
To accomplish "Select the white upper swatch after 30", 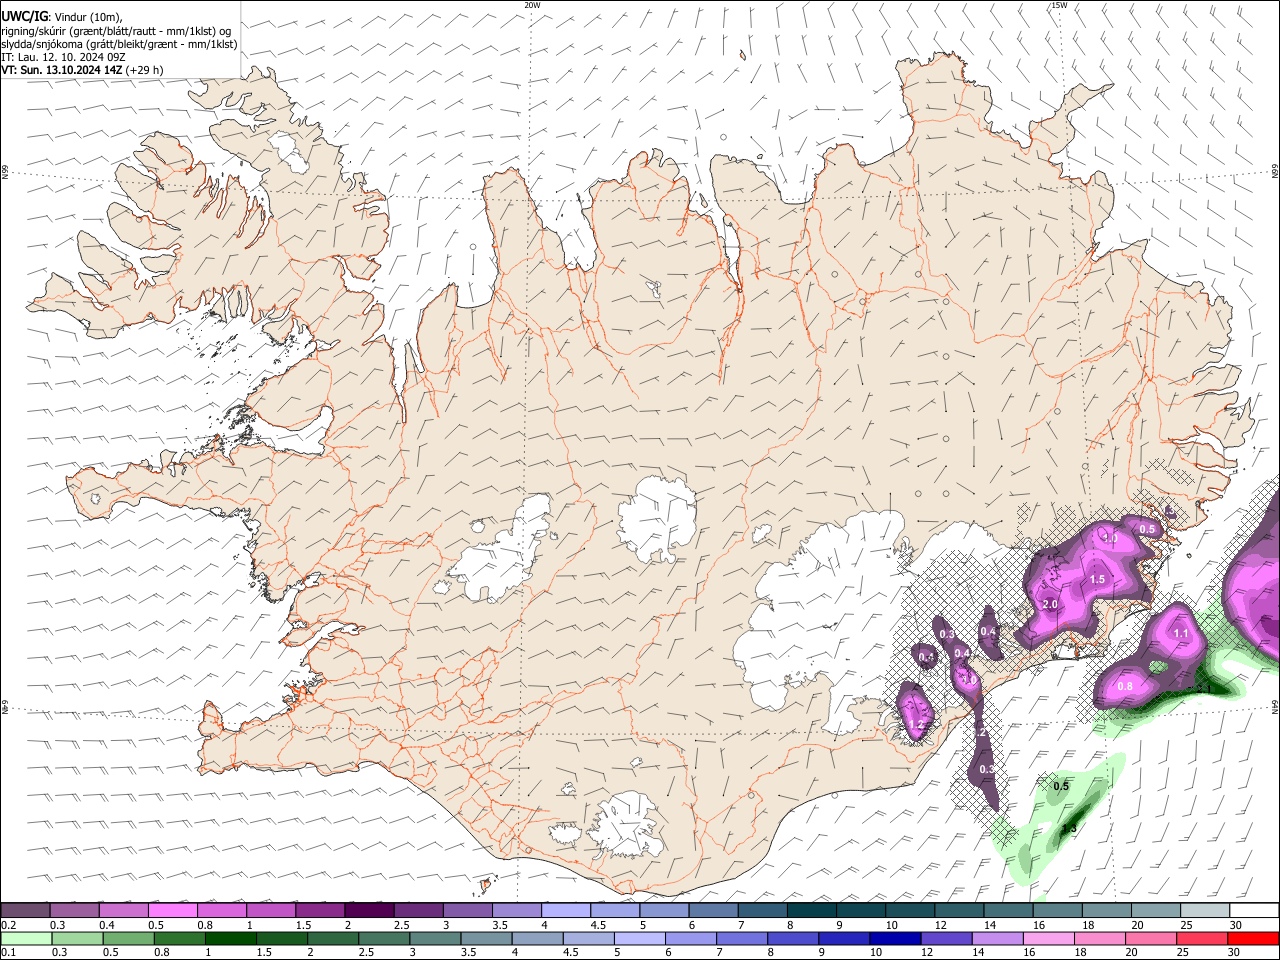I will [1254, 910].
